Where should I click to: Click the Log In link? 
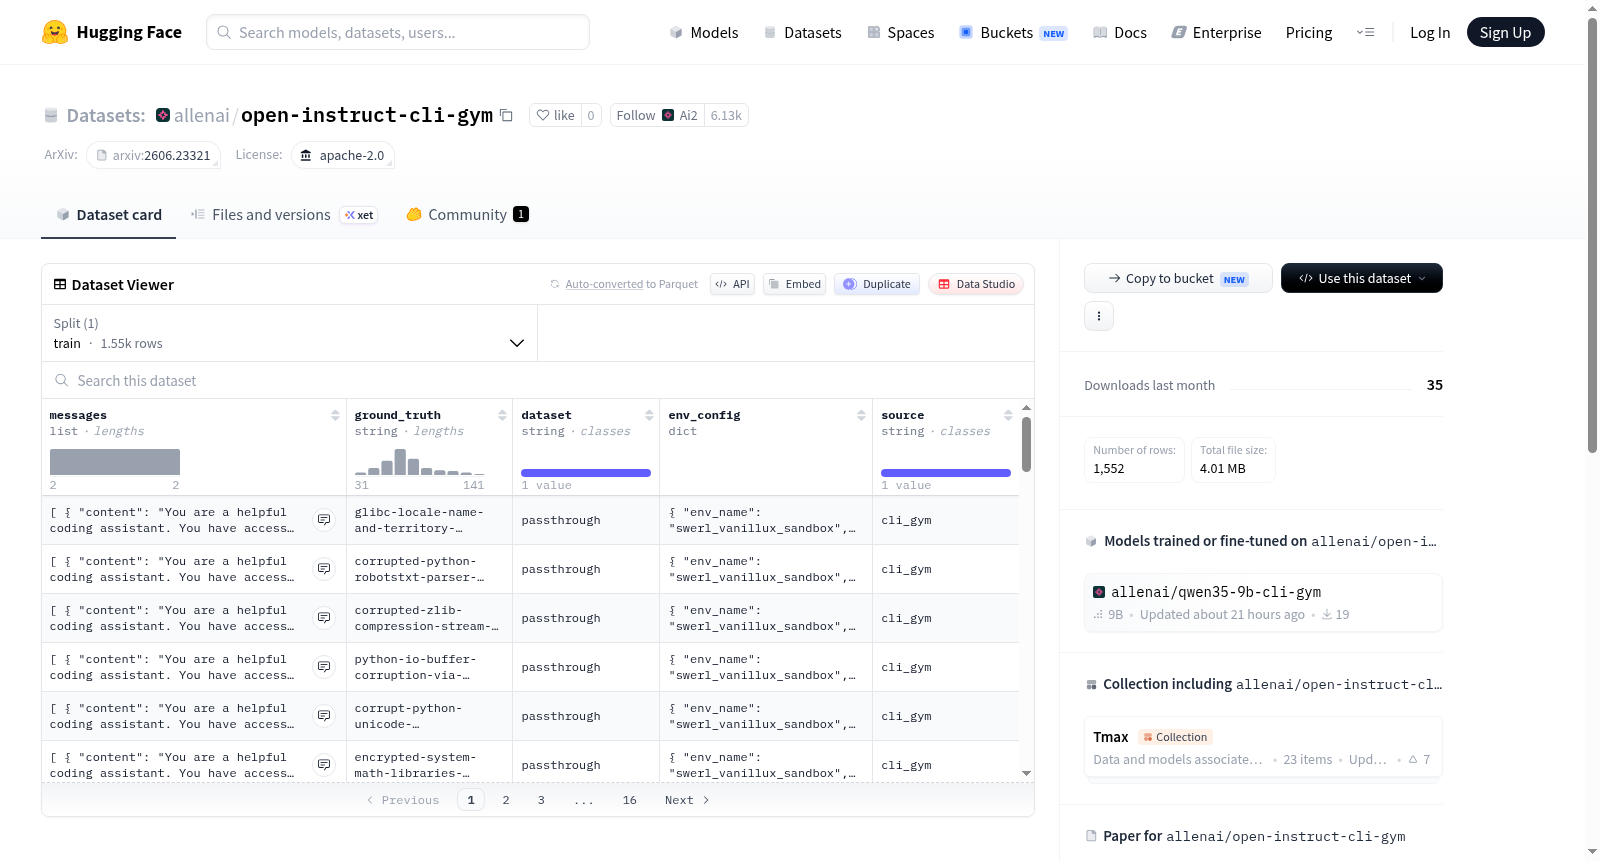click(1430, 33)
